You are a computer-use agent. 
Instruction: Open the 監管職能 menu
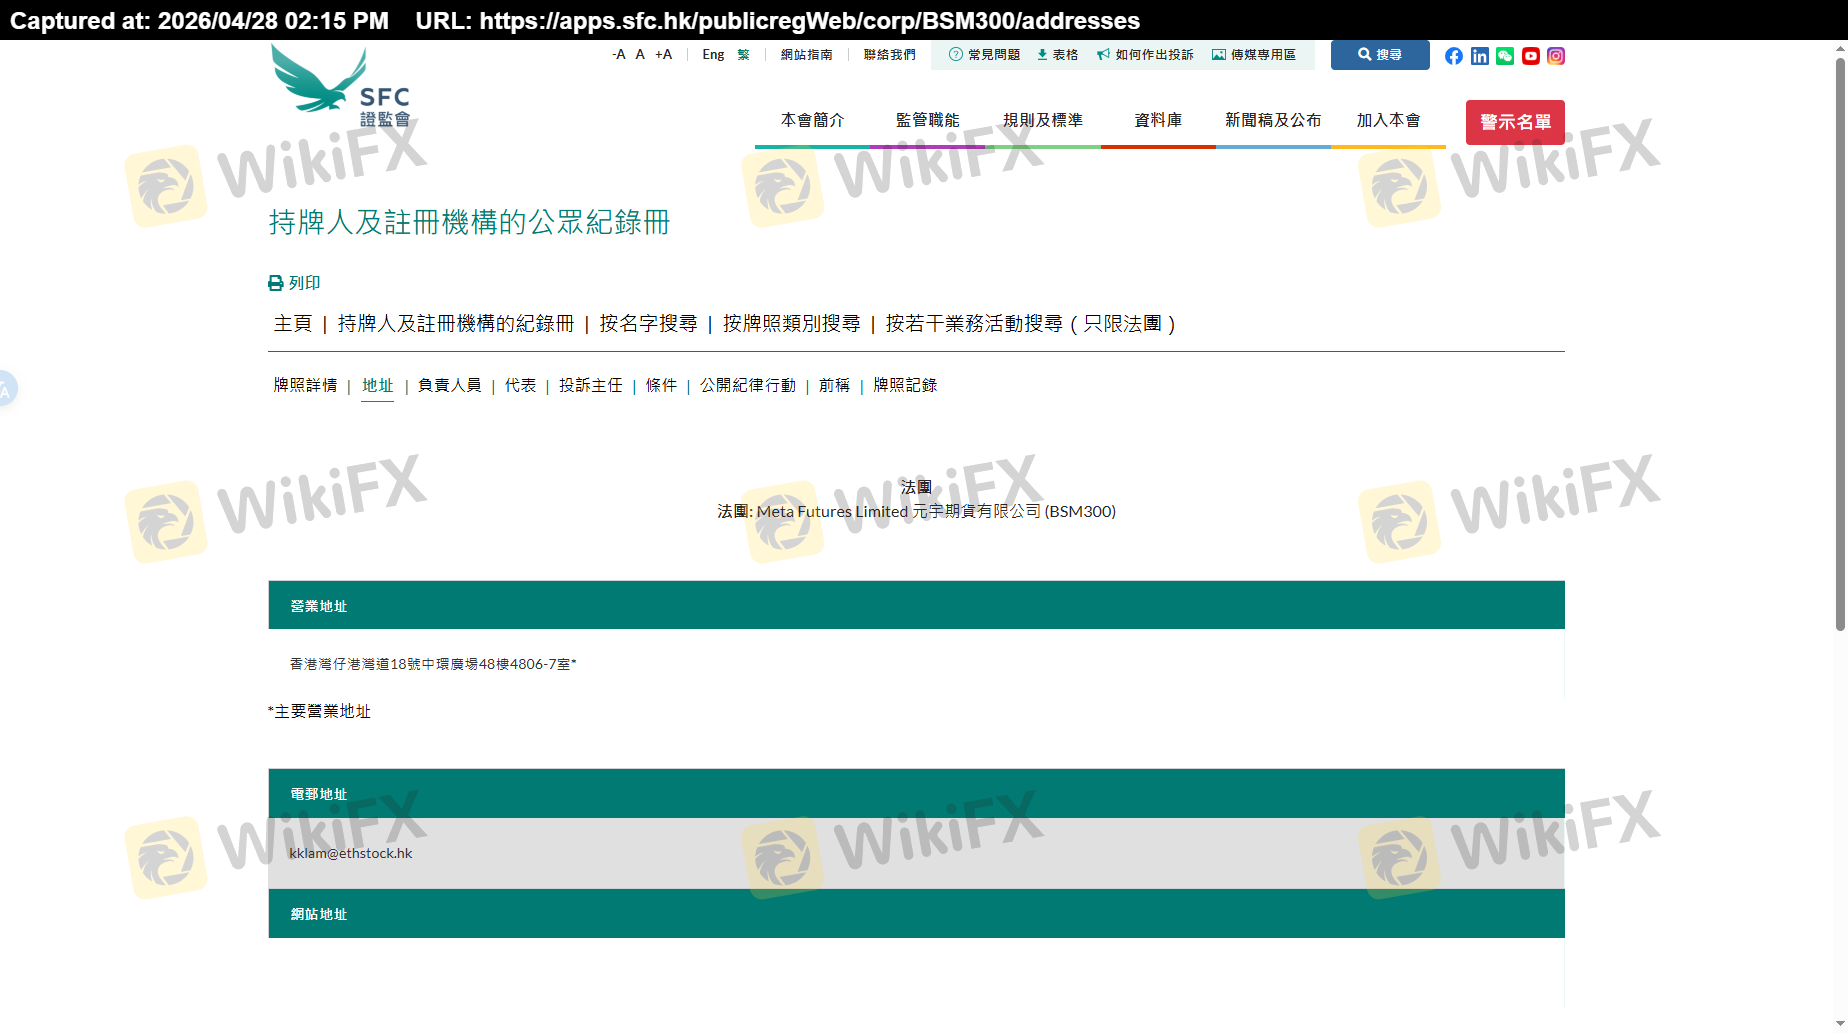tap(927, 120)
